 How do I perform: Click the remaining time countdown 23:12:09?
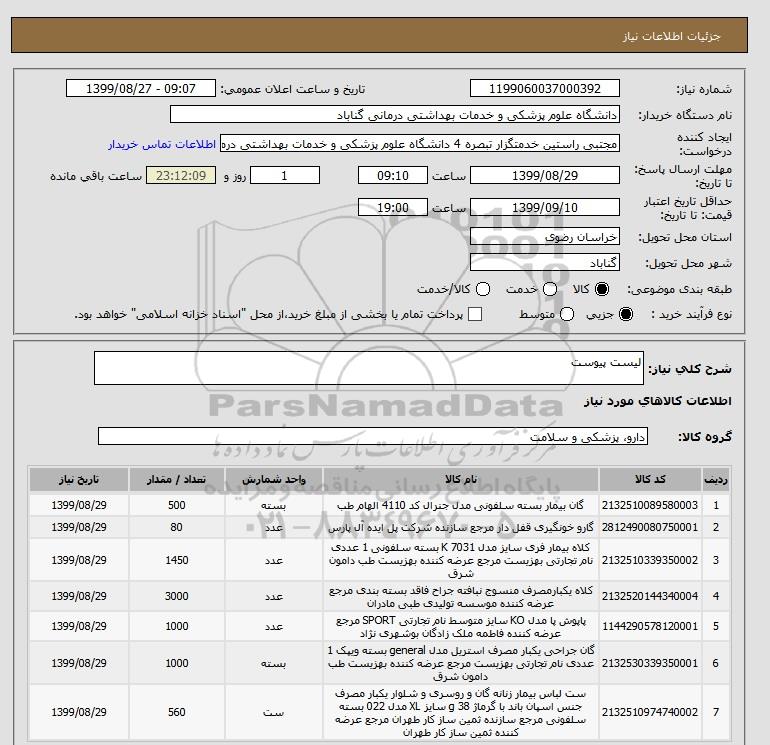pos(181,175)
